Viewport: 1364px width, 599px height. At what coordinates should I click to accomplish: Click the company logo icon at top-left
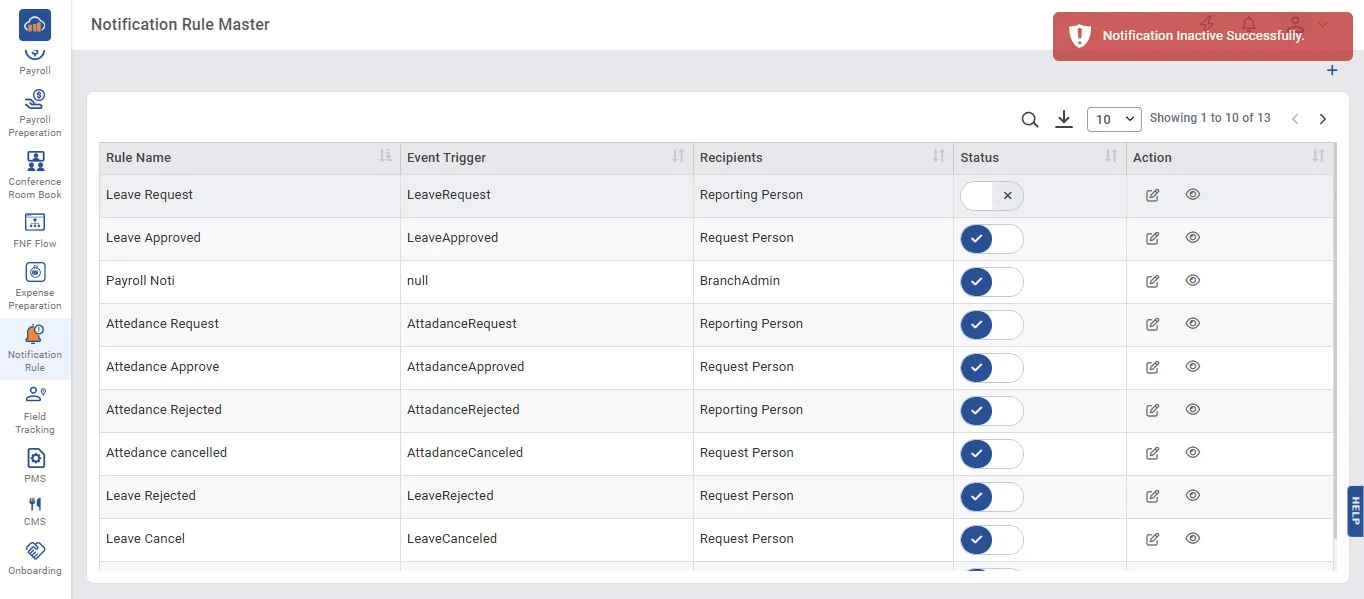pos(35,24)
